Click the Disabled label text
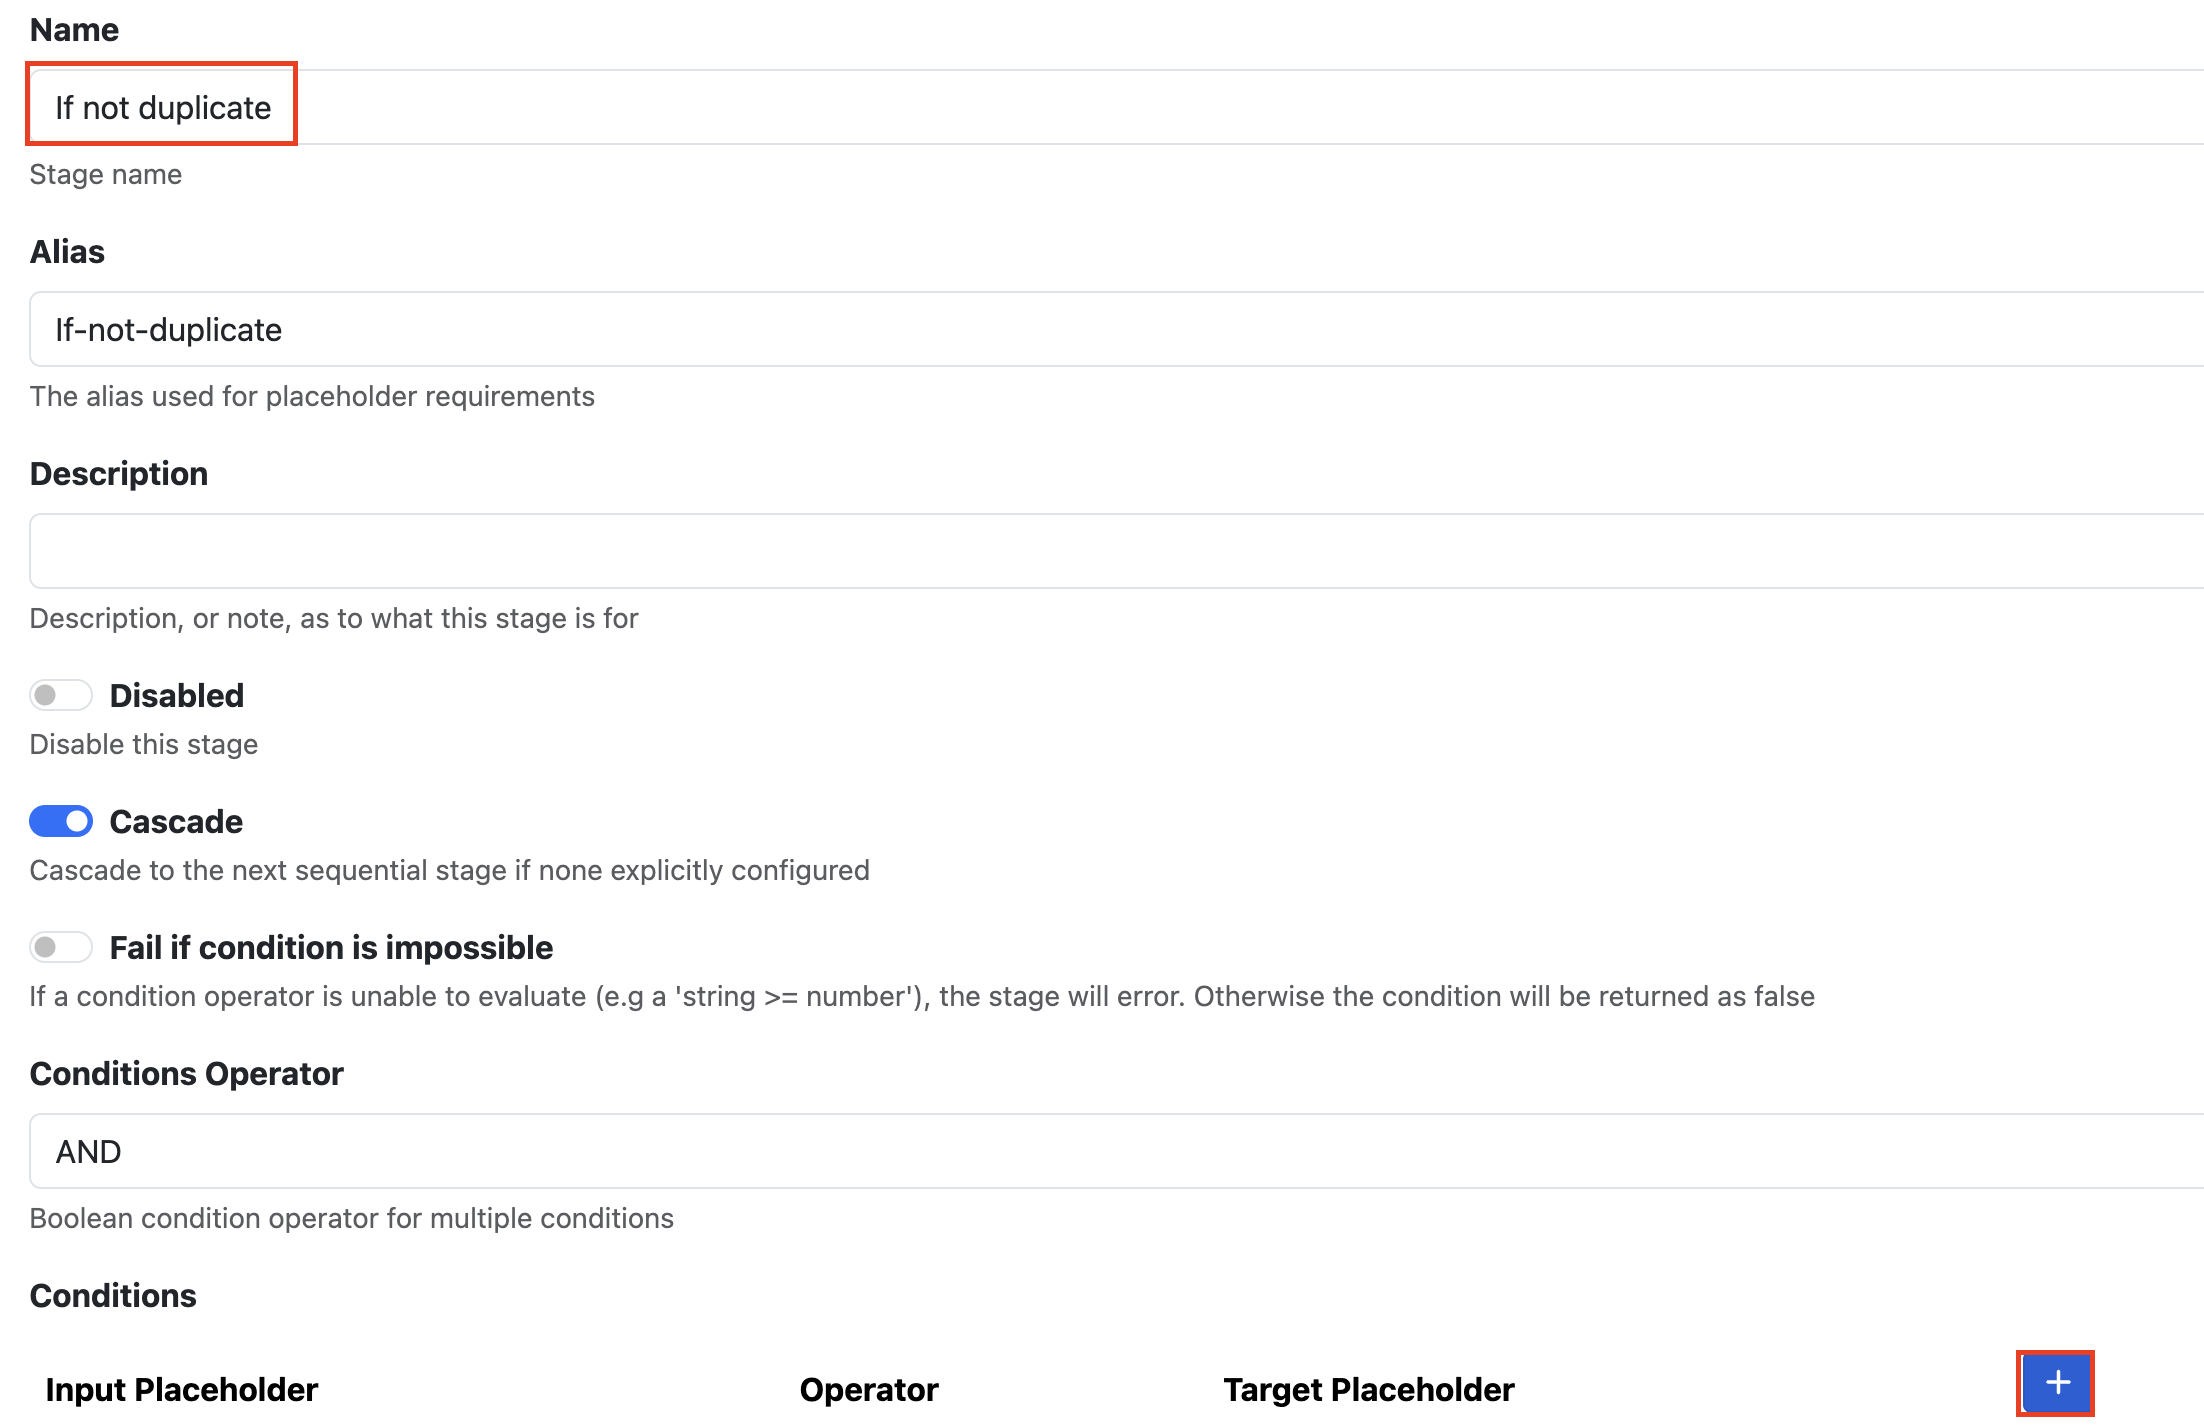 tap(177, 695)
